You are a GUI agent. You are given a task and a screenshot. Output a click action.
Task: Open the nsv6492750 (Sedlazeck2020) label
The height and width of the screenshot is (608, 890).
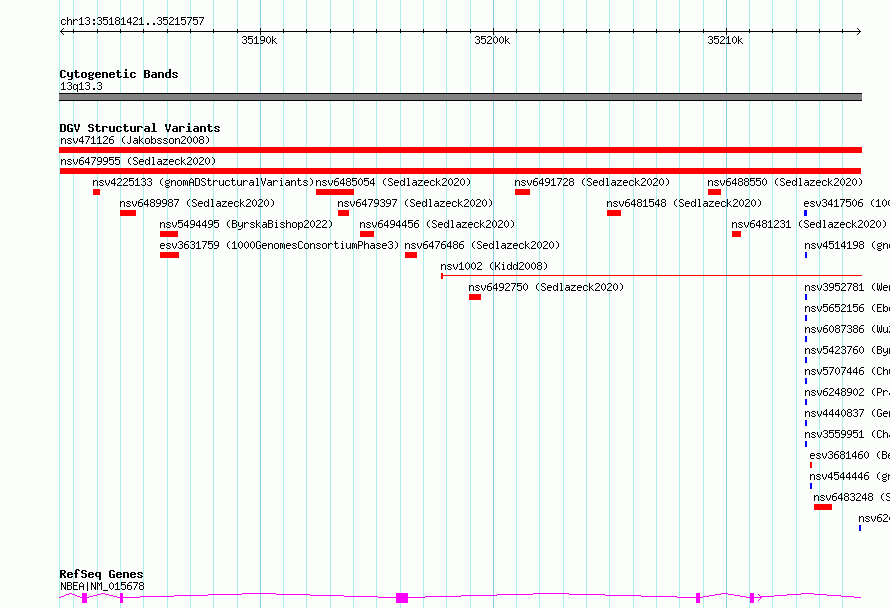(546, 287)
